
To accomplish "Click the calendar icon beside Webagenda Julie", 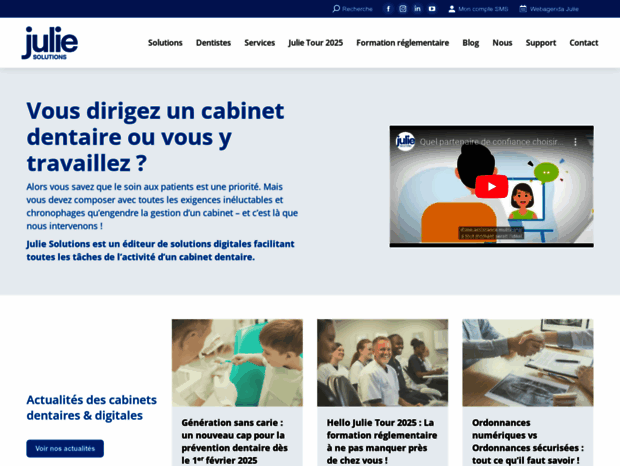I will 523,9.
